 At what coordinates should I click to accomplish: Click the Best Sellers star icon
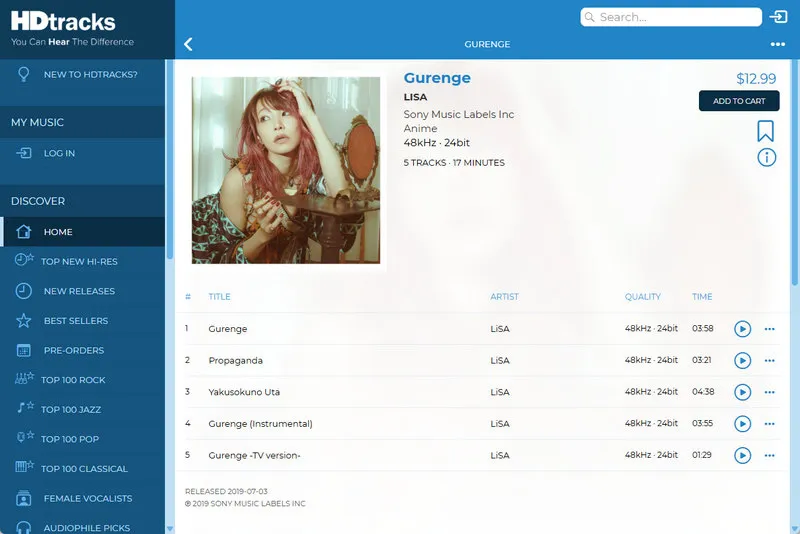coord(23,320)
